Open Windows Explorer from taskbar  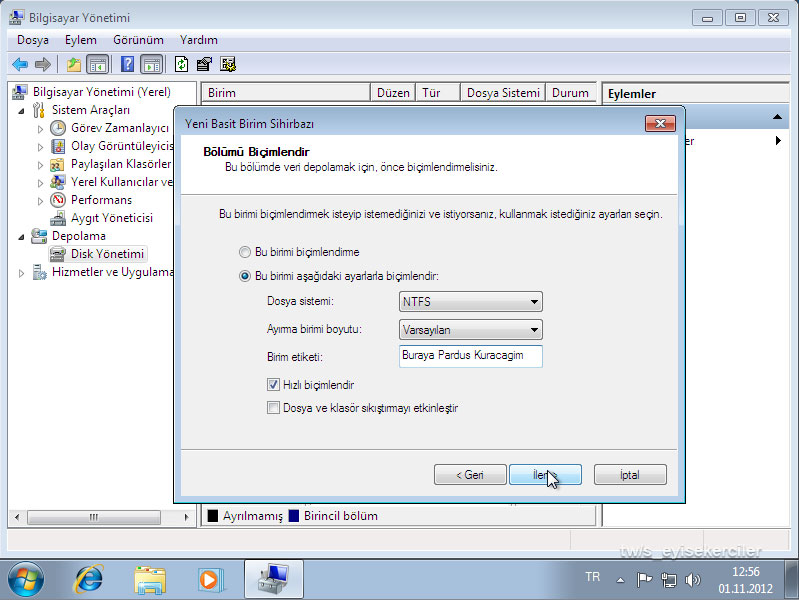150,580
